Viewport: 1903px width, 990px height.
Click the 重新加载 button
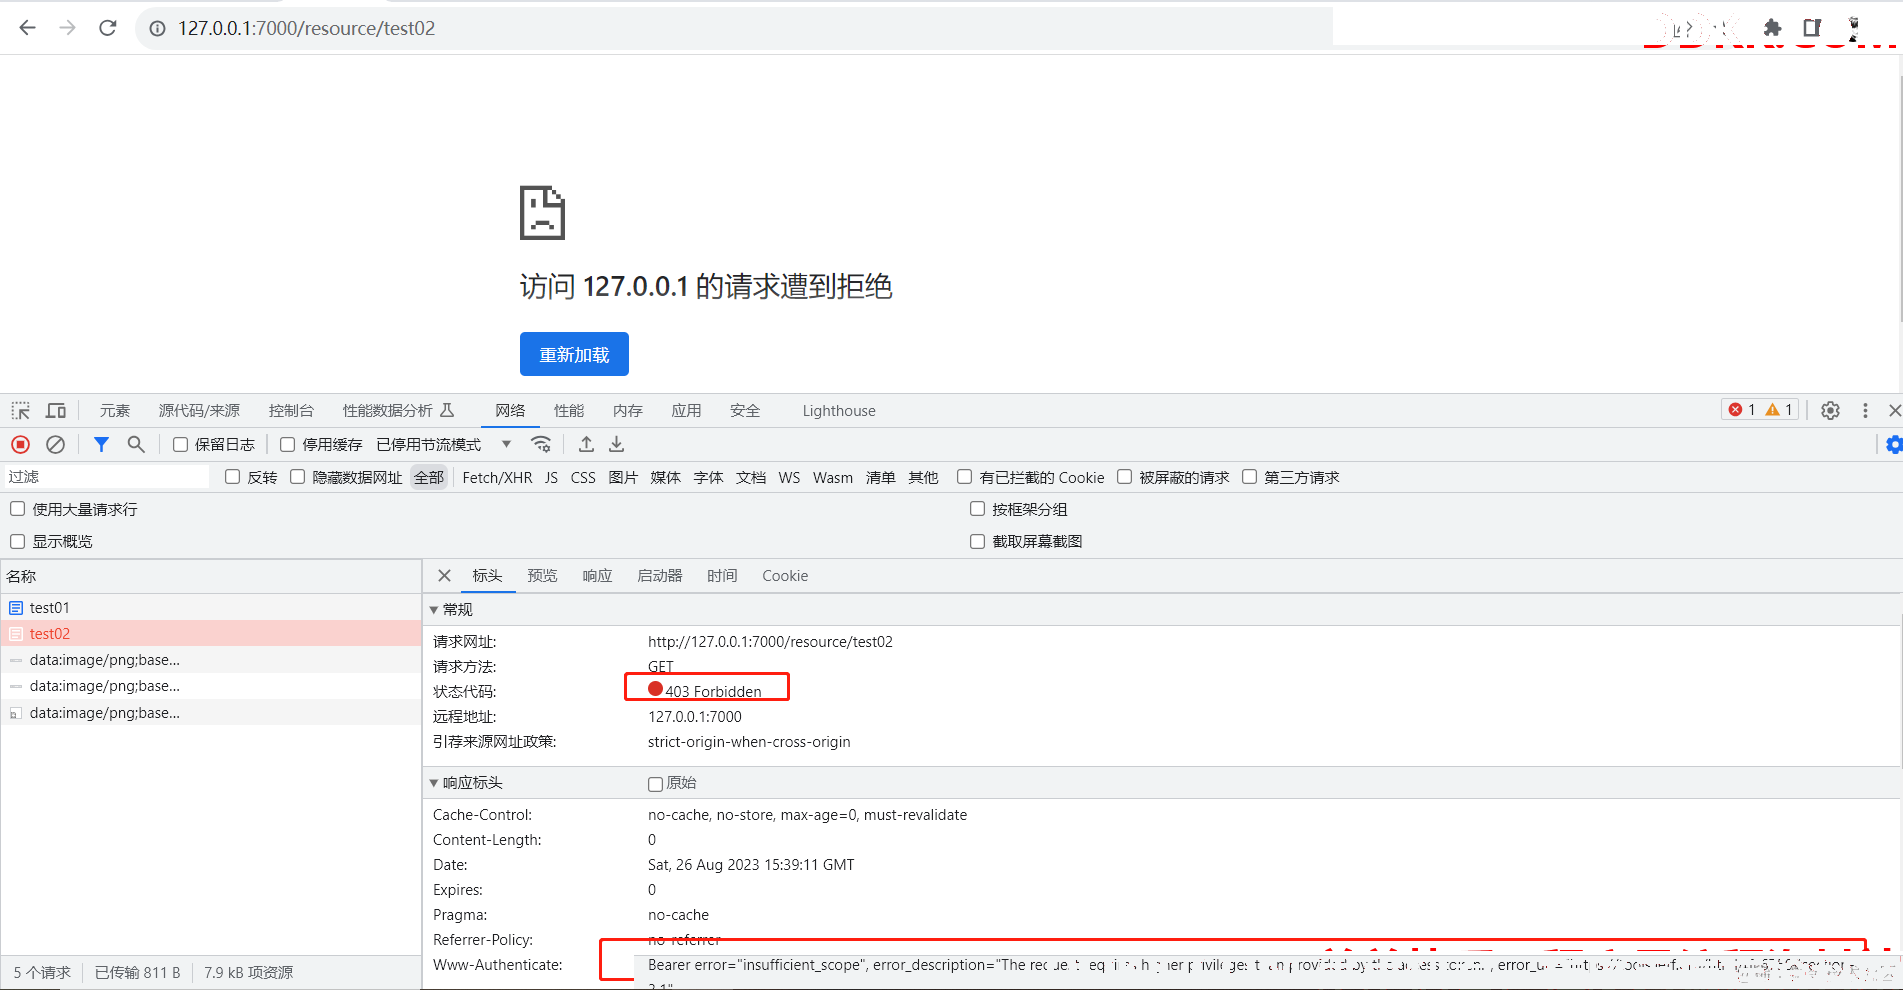[x=574, y=354]
